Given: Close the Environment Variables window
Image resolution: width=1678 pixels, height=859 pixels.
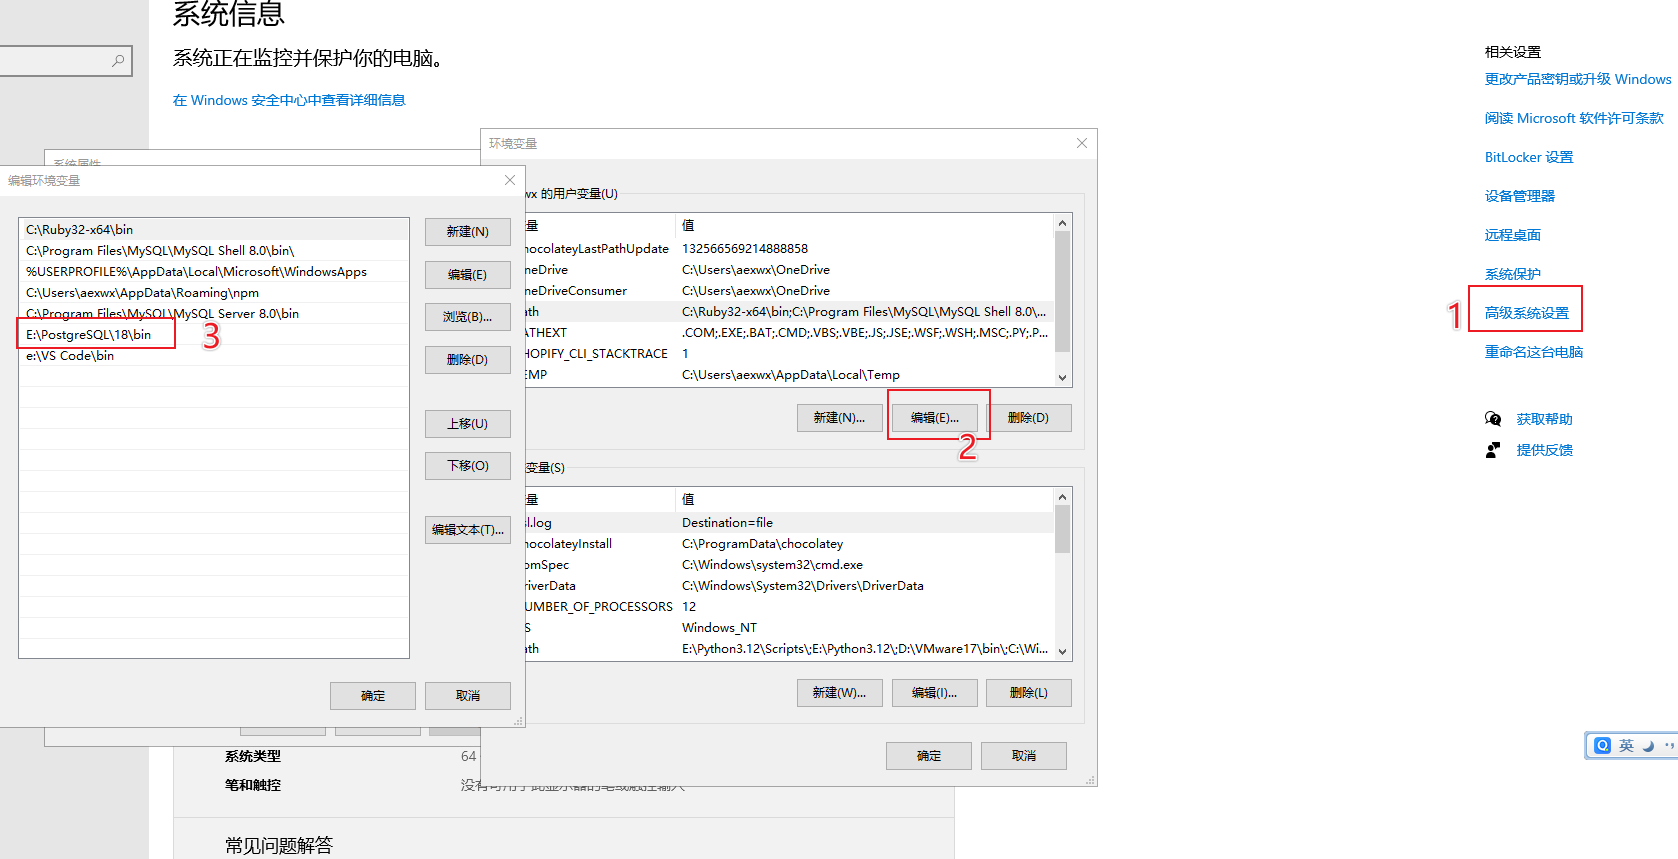Looking at the screenshot, I should (x=1081, y=143).
